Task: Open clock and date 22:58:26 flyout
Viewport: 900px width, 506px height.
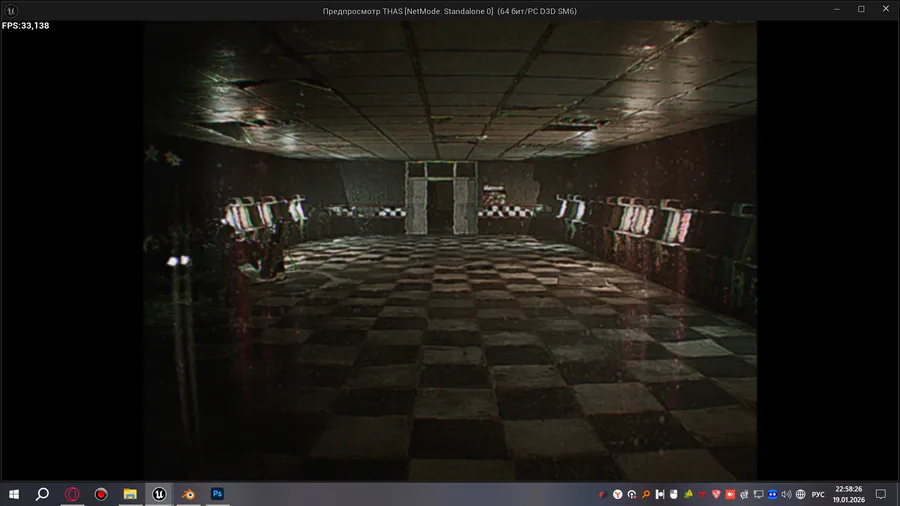Action: 848,494
